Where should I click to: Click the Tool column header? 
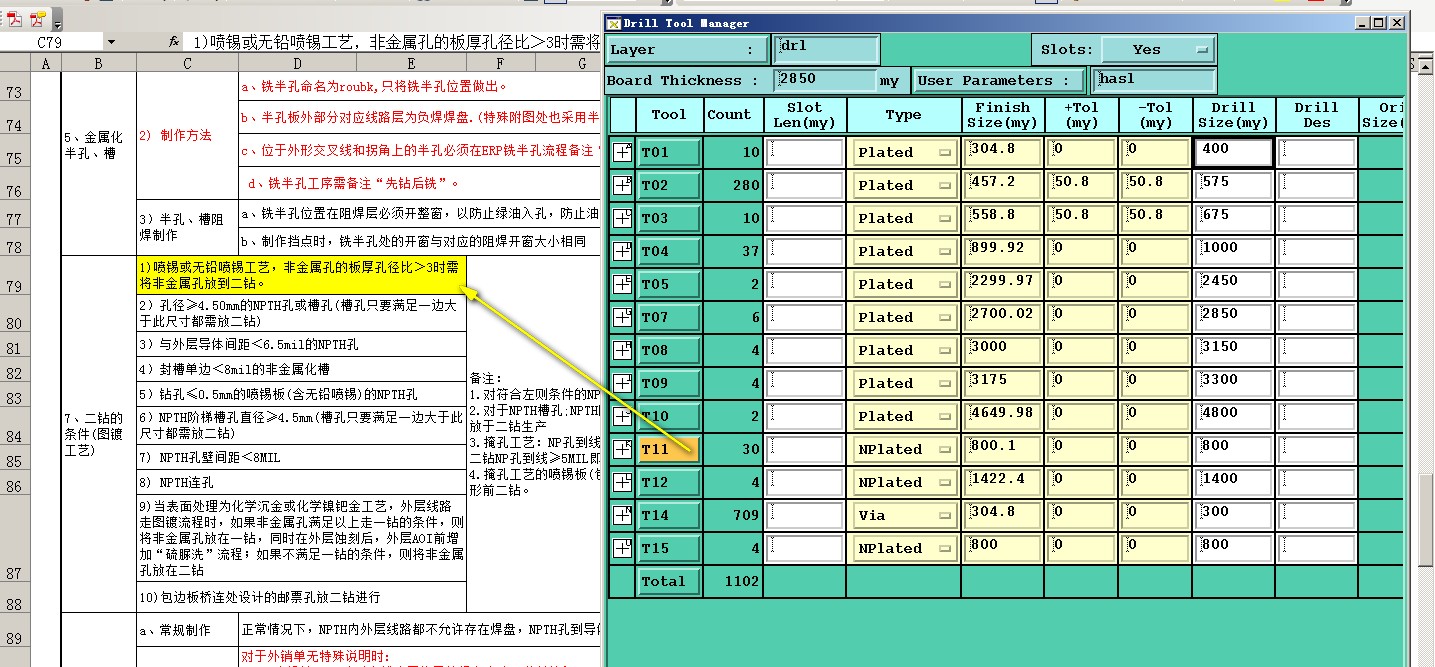point(669,114)
